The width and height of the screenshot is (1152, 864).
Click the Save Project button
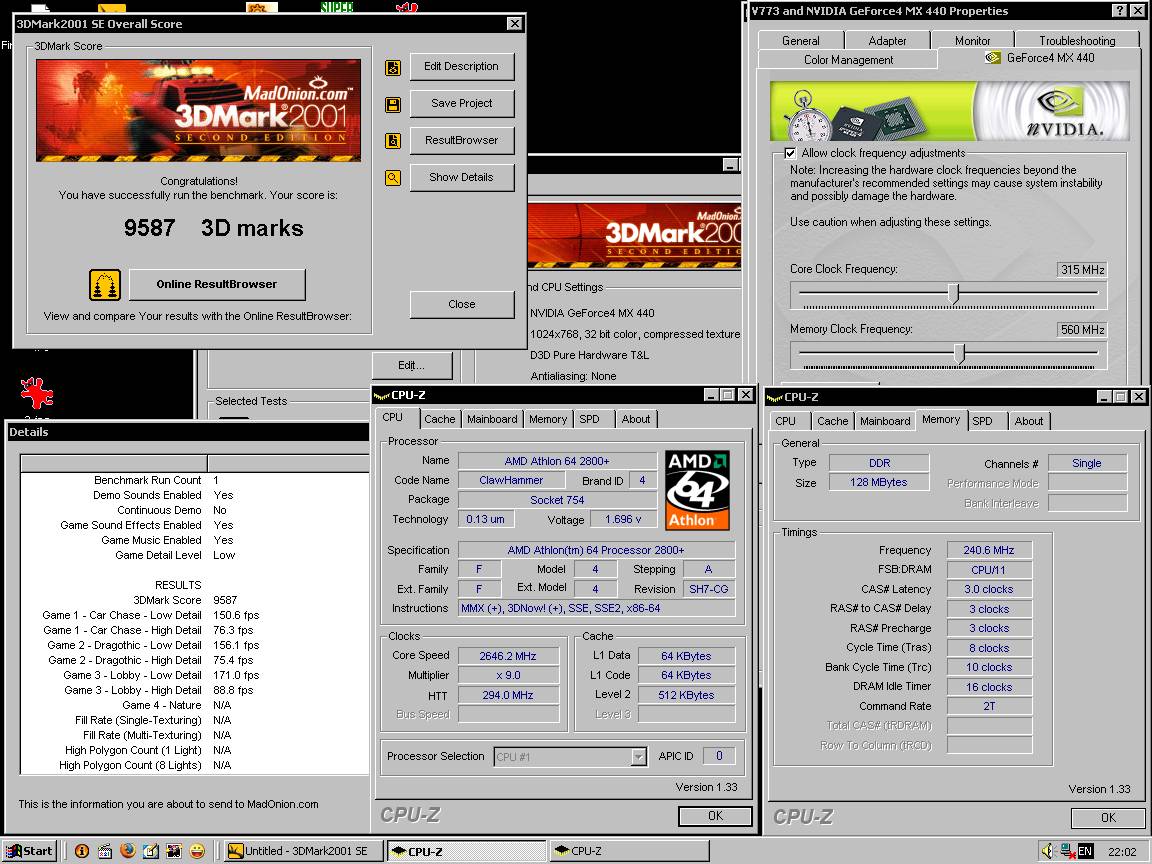coord(461,104)
